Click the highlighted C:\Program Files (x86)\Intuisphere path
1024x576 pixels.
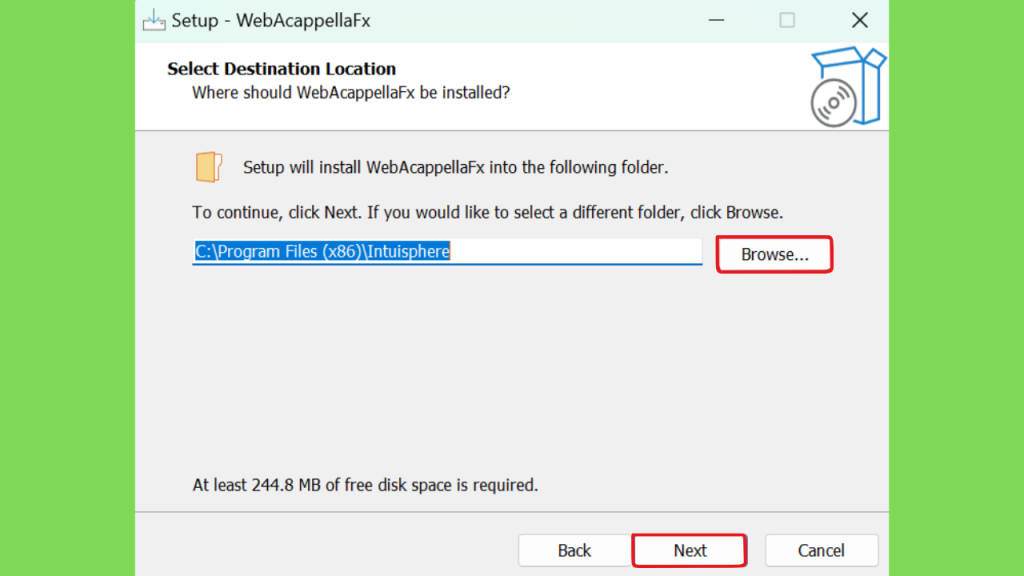[322, 251]
